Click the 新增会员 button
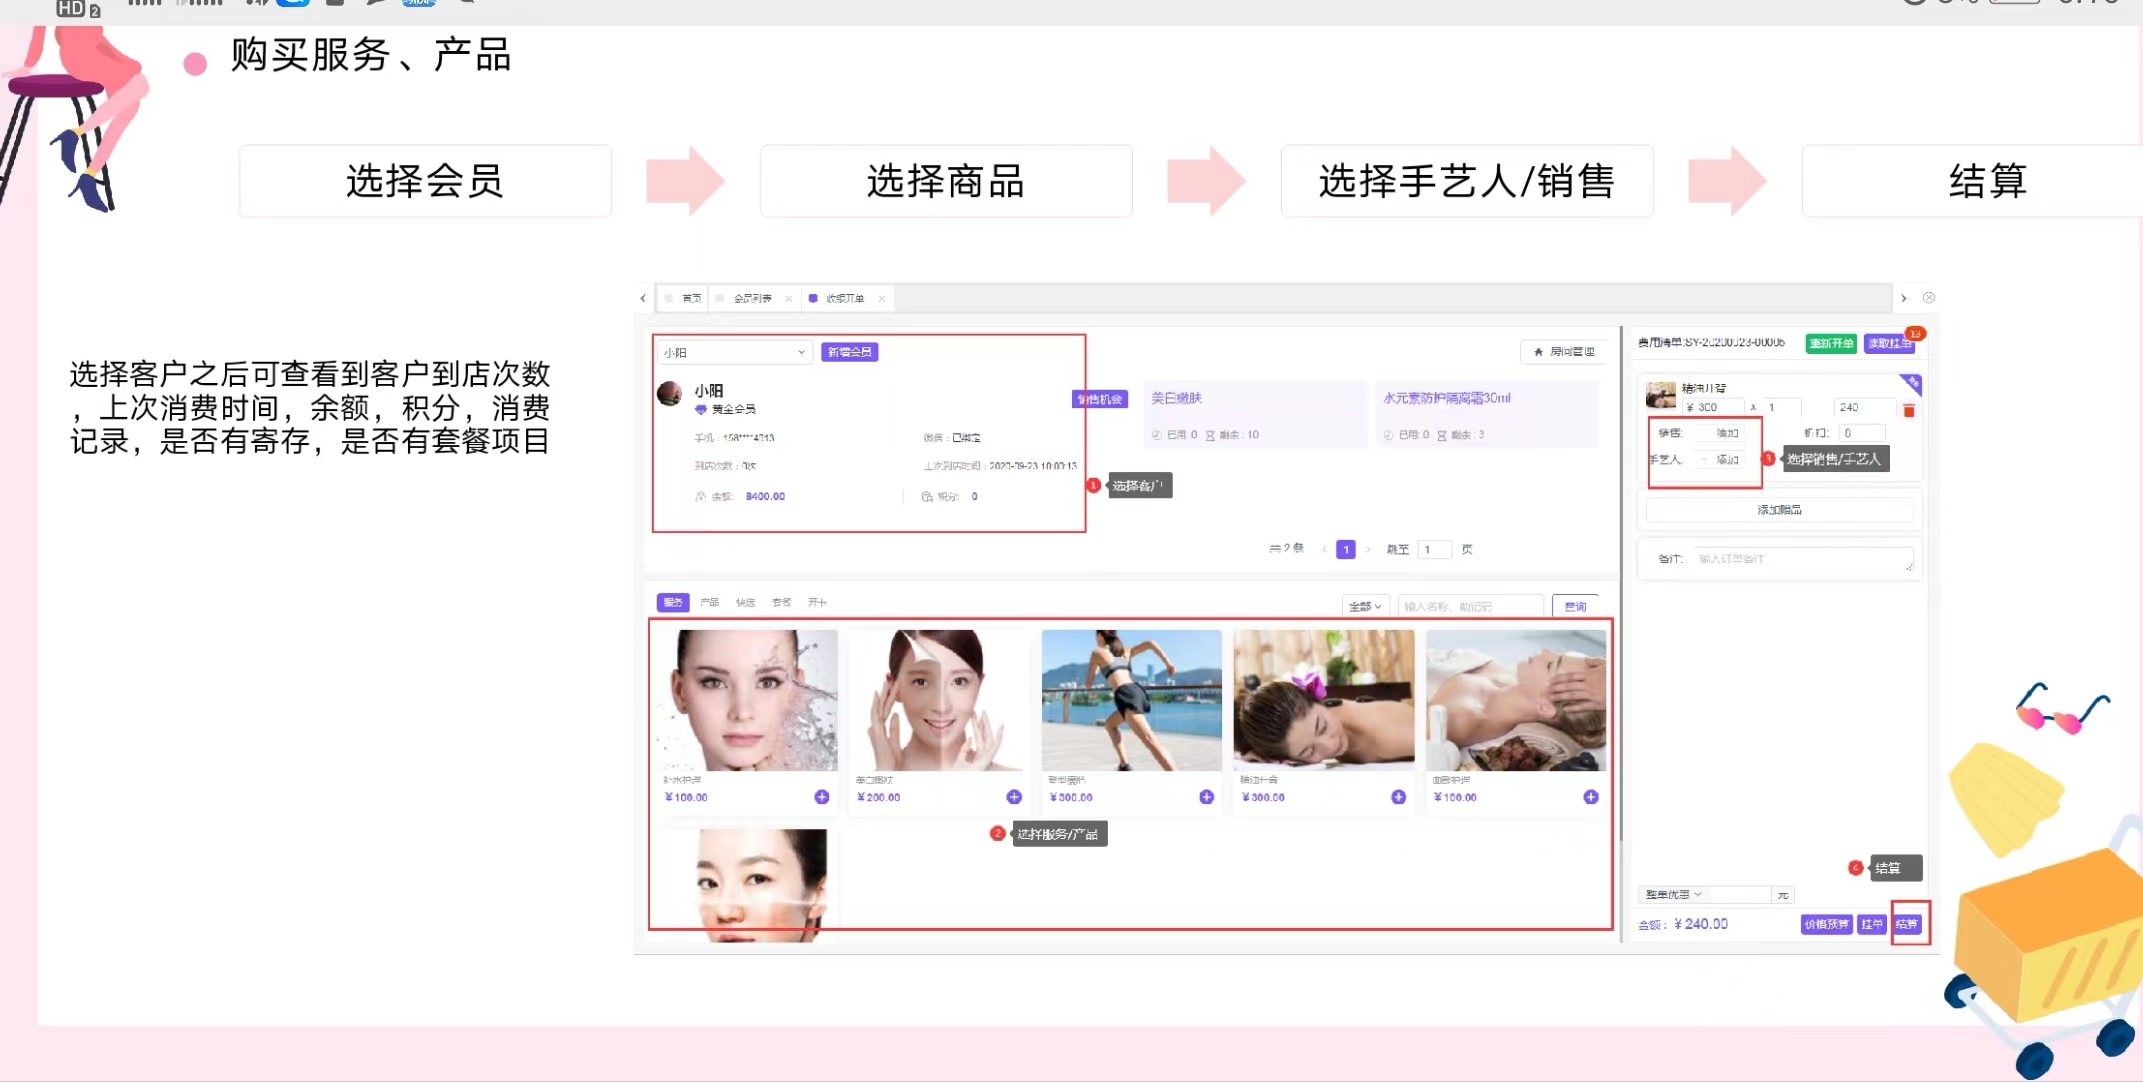The image size is (2143, 1082). coord(849,352)
